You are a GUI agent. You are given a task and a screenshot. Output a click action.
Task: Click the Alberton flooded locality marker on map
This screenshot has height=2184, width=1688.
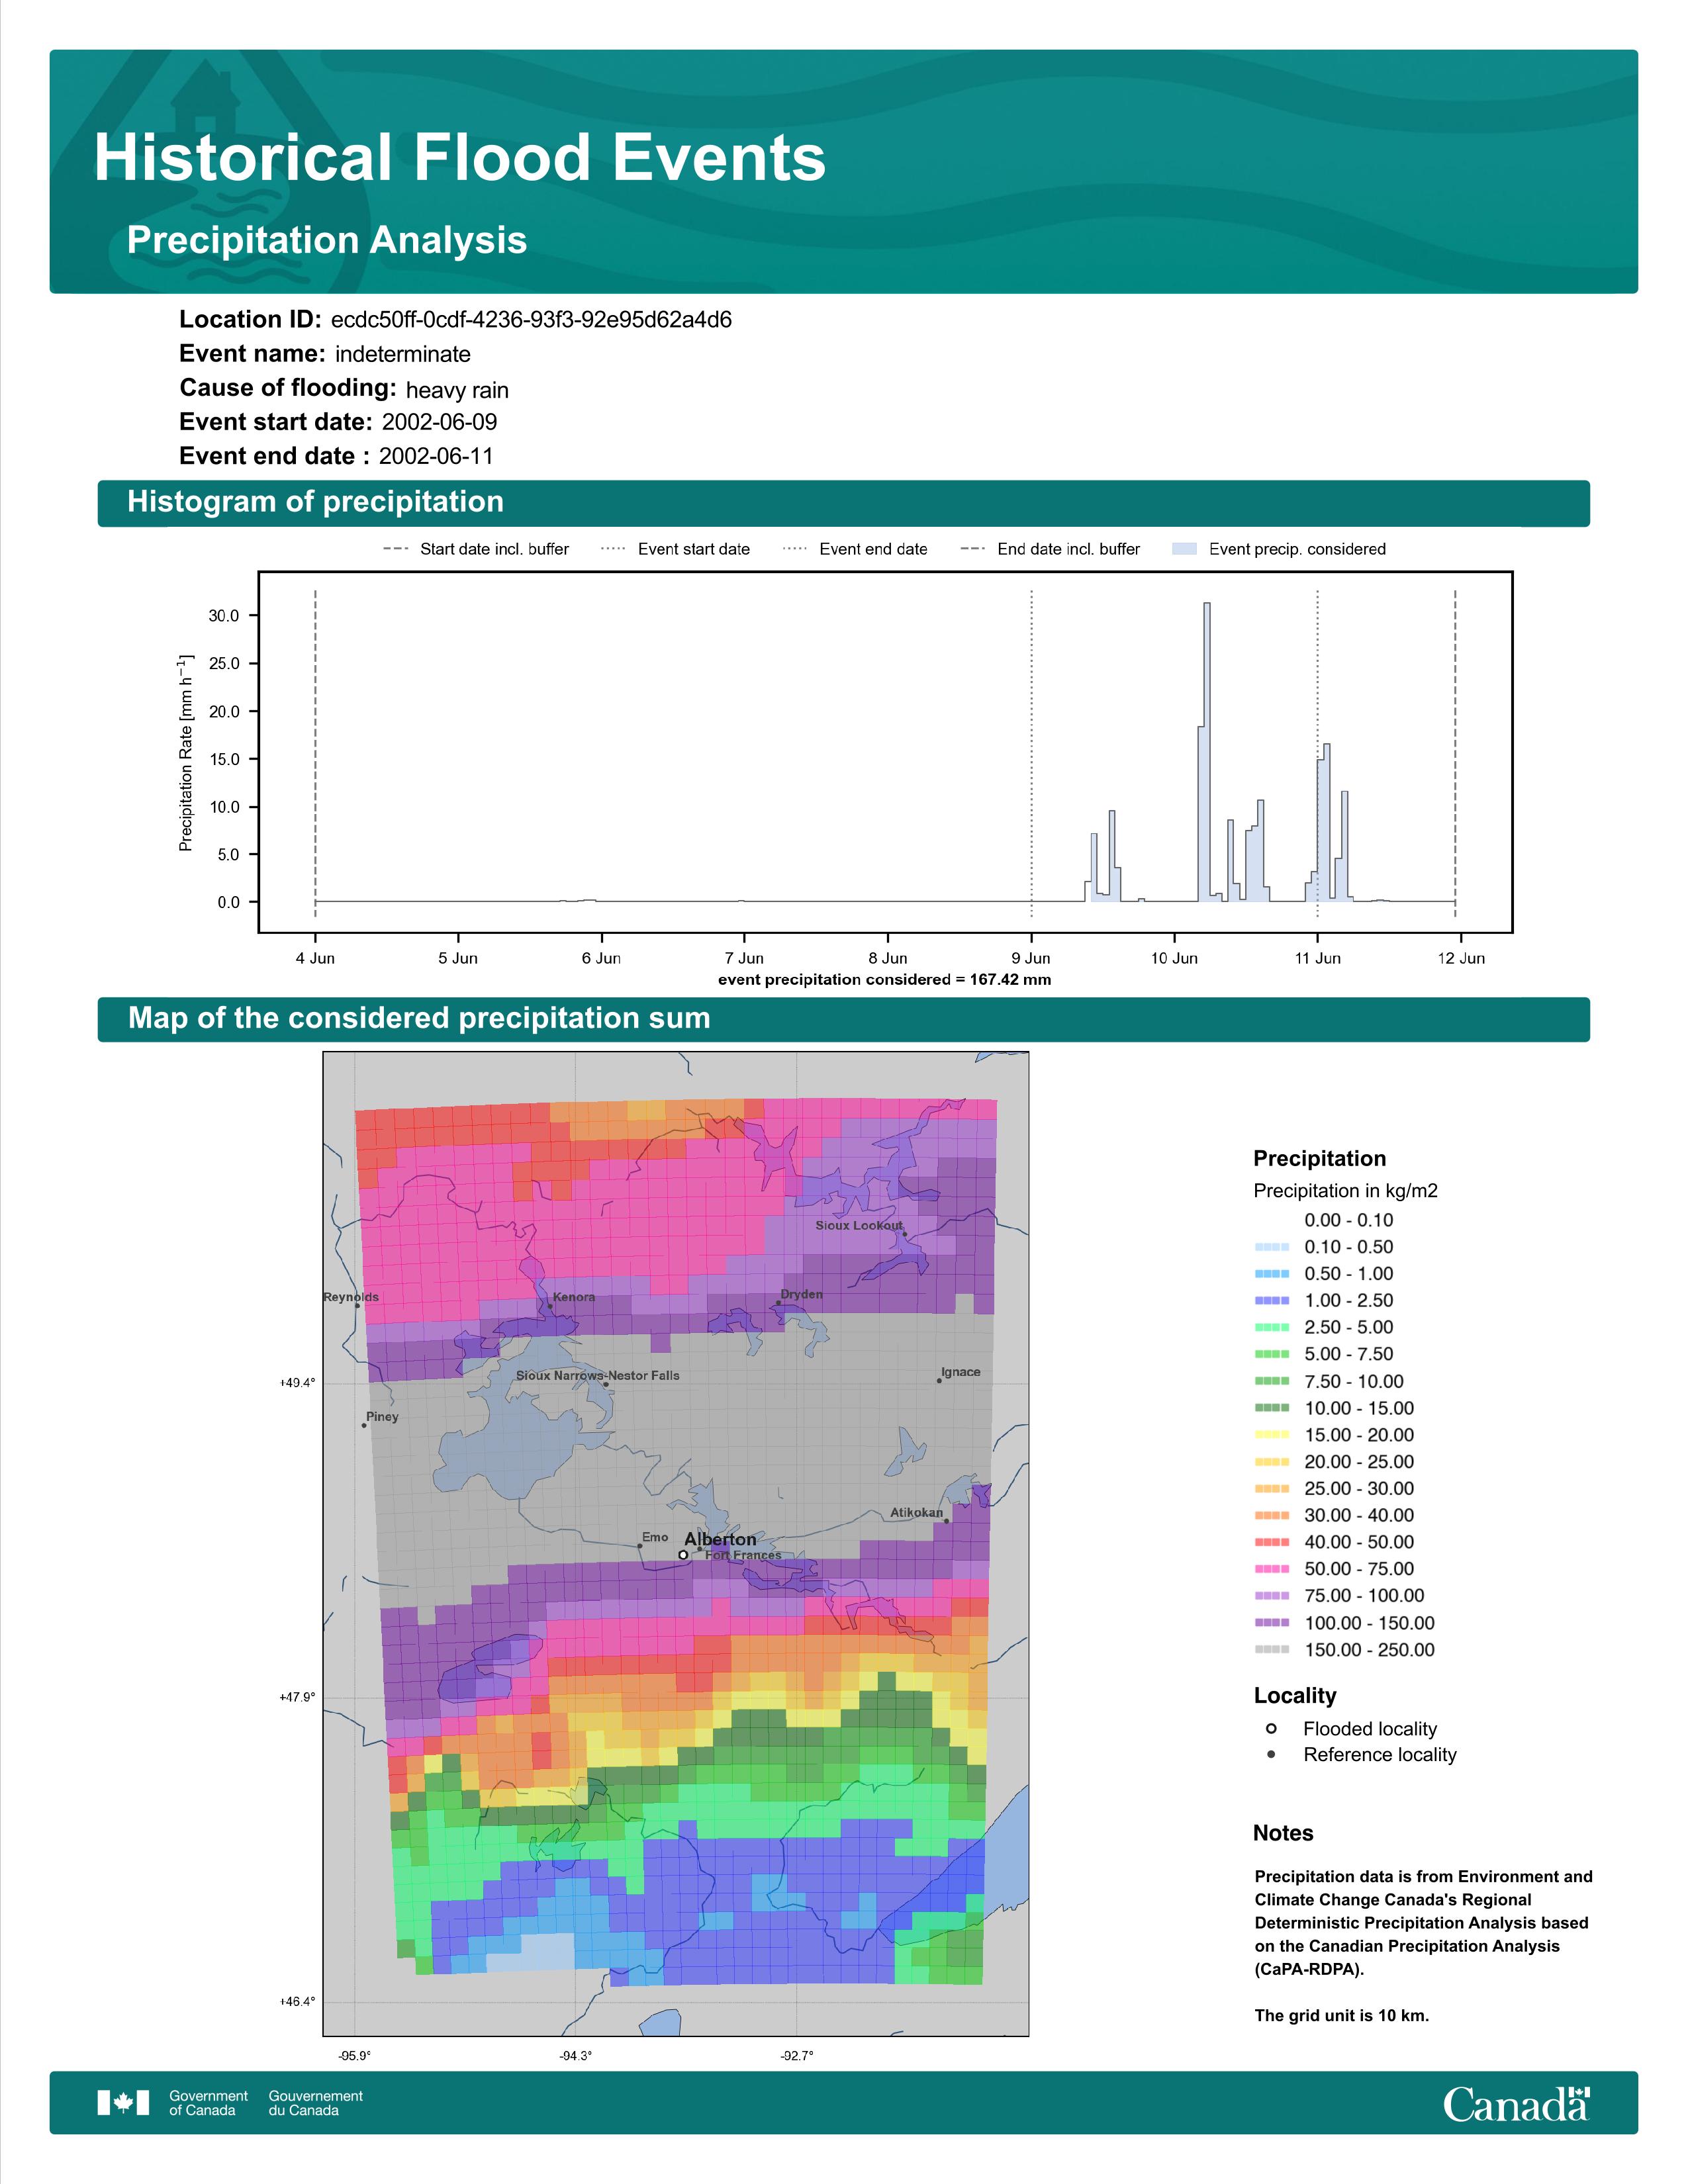coord(683,1555)
